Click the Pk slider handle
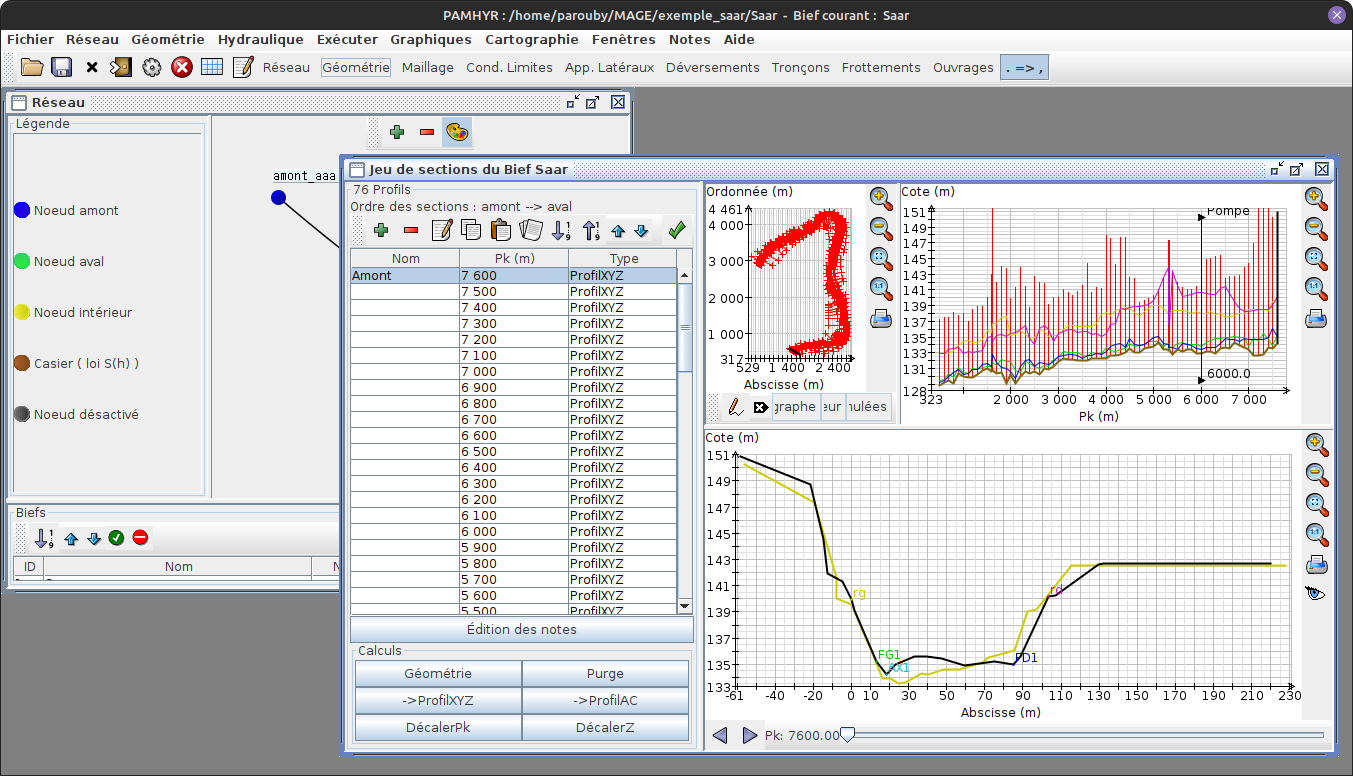 (848, 735)
